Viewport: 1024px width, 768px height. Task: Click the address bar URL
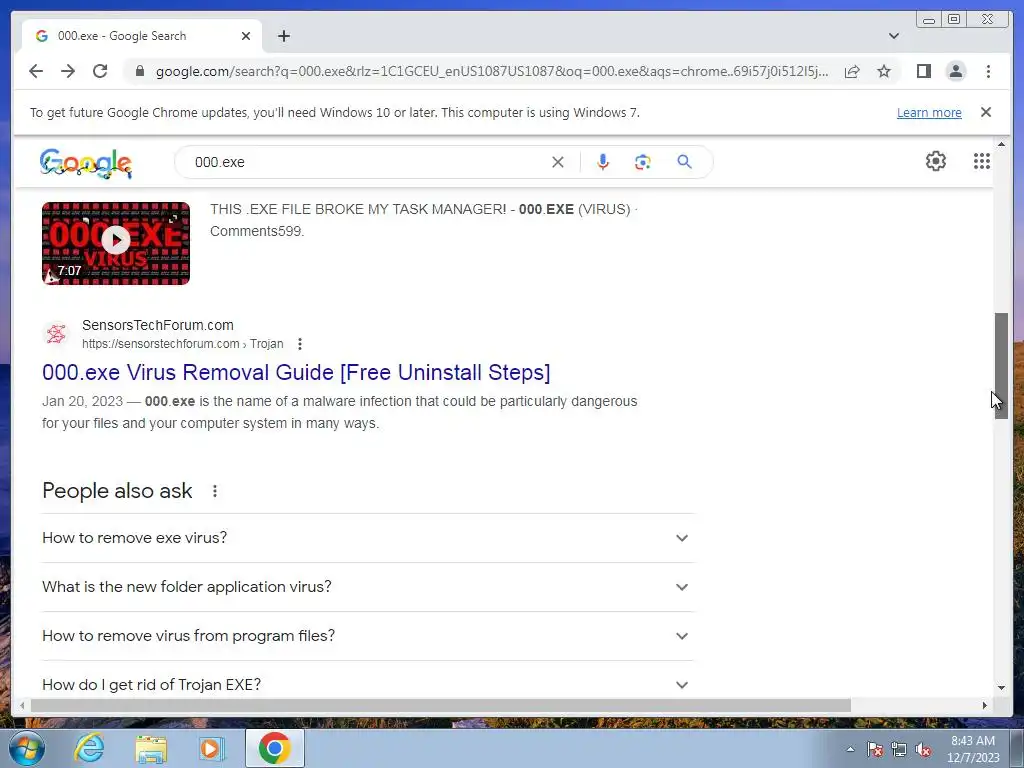pyautogui.click(x=492, y=71)
